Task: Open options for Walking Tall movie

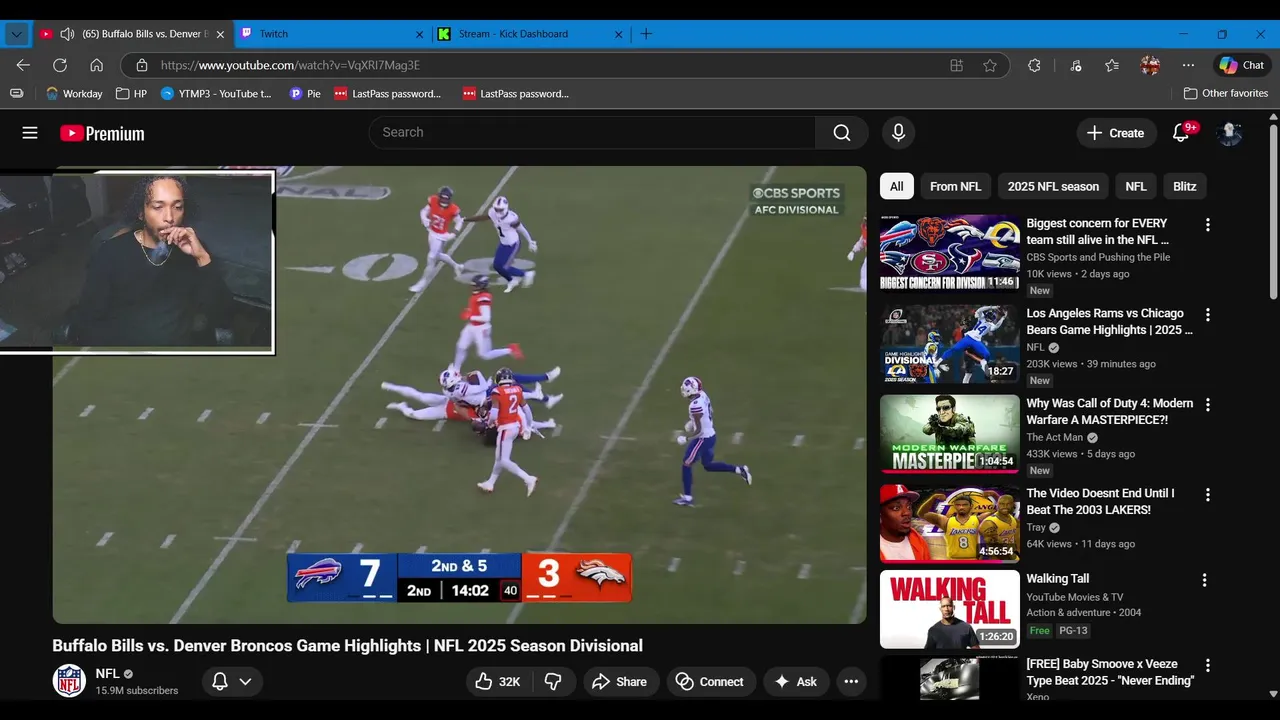Action: tap(1204, 580)
